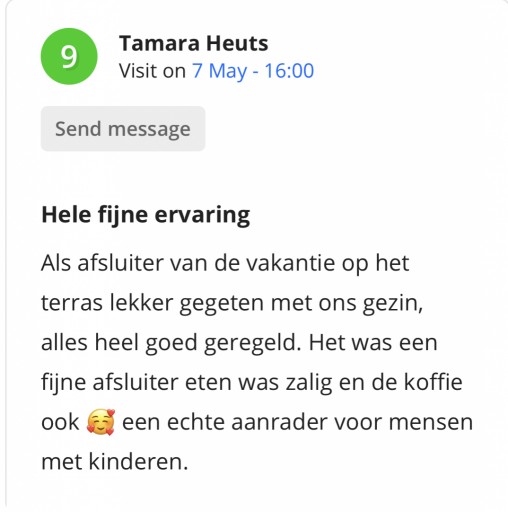
Task: Click the word 'ook' before the emoji
Action: [x=60, y=422]
